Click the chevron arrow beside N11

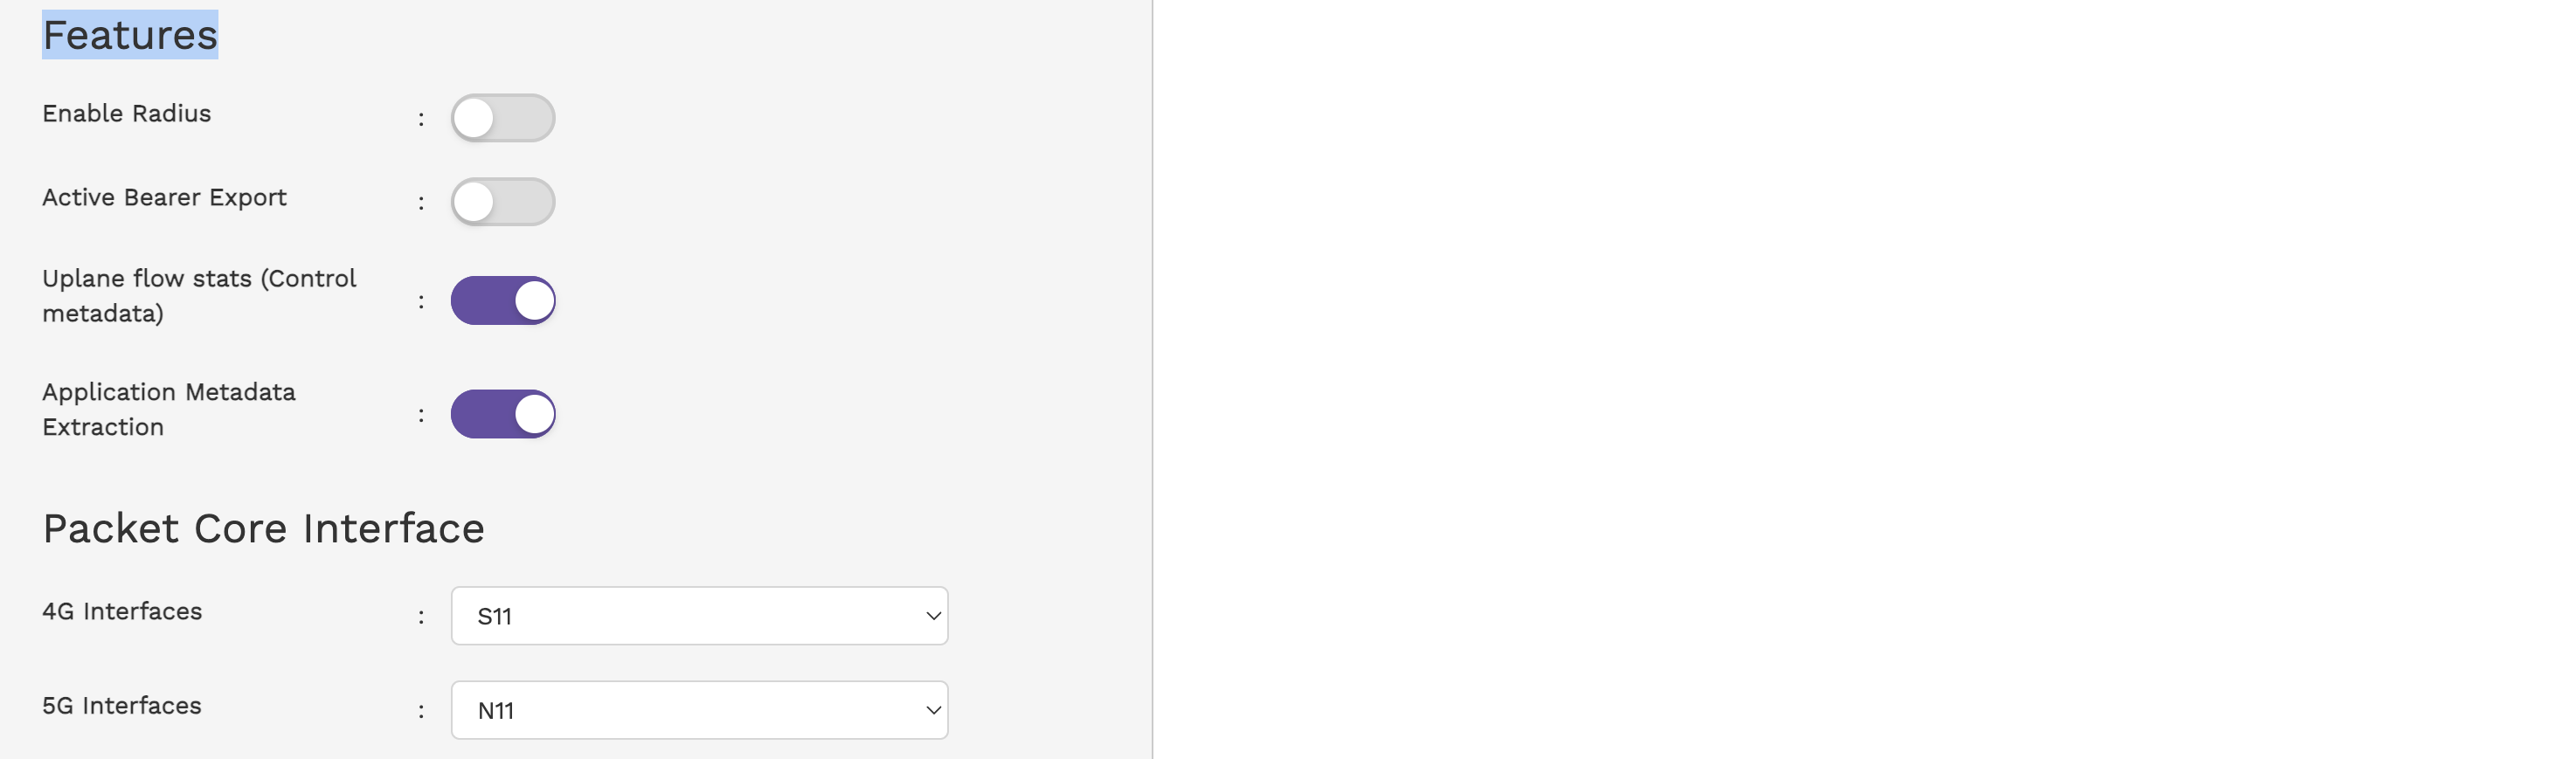tap(933, 710)
